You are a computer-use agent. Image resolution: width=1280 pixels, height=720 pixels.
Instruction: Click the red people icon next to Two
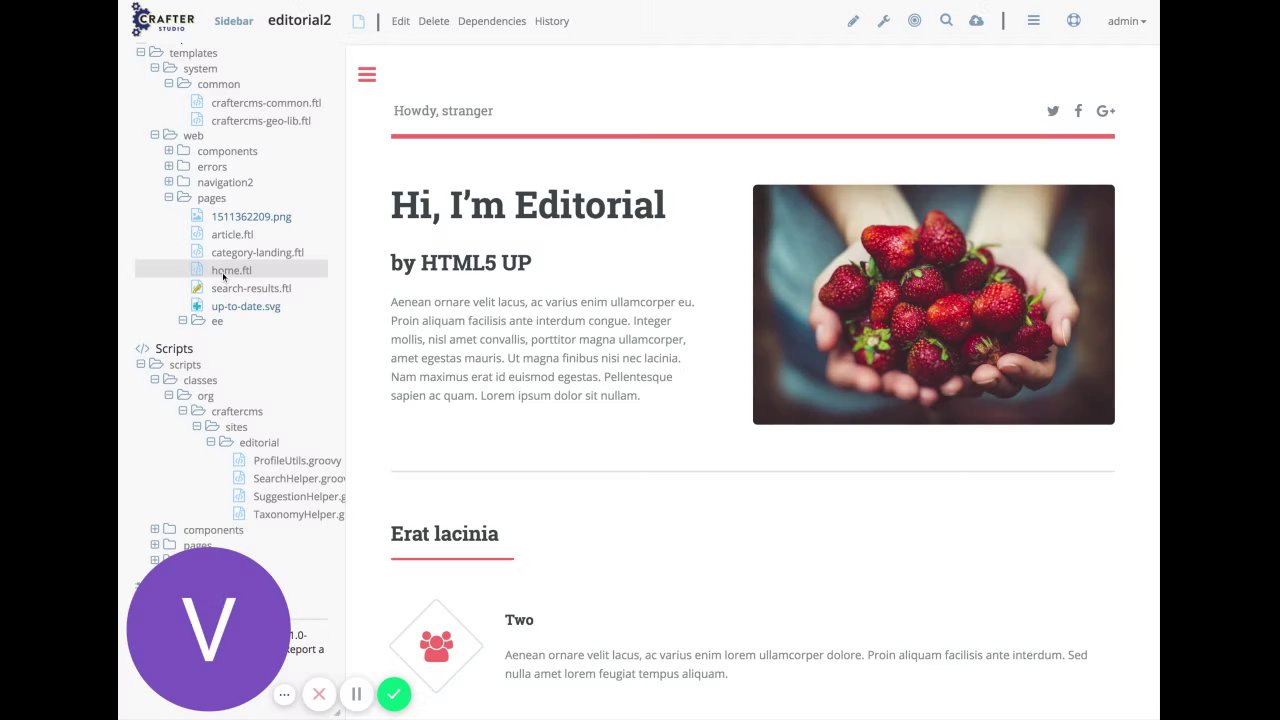pyautogui.click(x=436, y=646)
